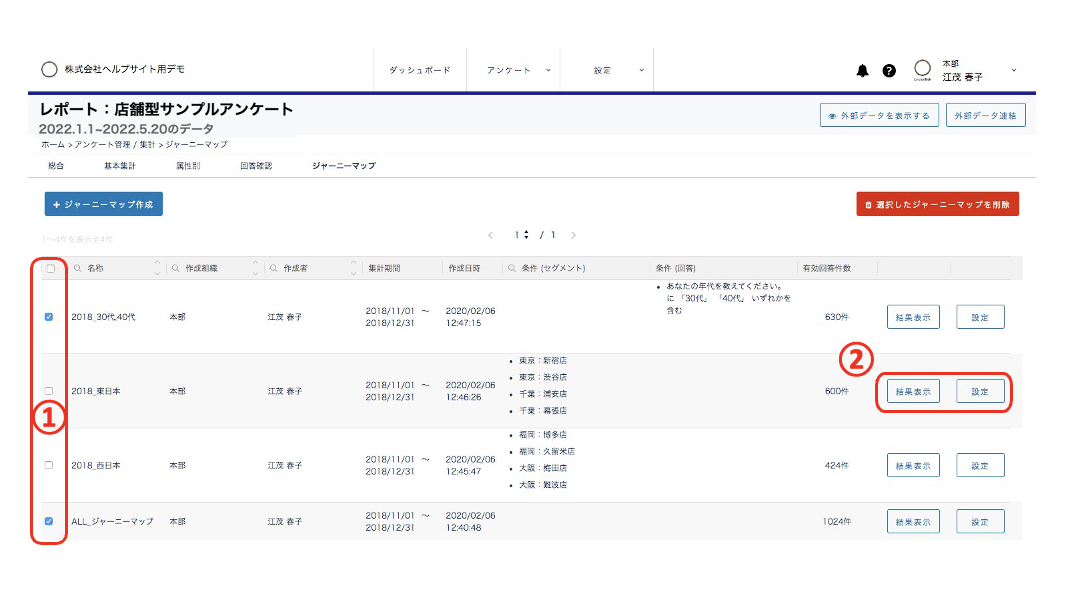This screenshot has width=1068, height=616.
Task: Click the name 2018_東日本
Action: [x=96, y=391]
